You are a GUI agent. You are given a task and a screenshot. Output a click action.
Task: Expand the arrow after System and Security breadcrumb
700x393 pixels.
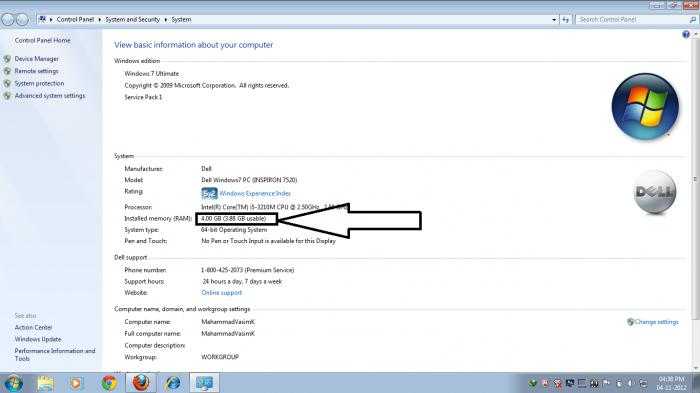[x=166, y=20]
